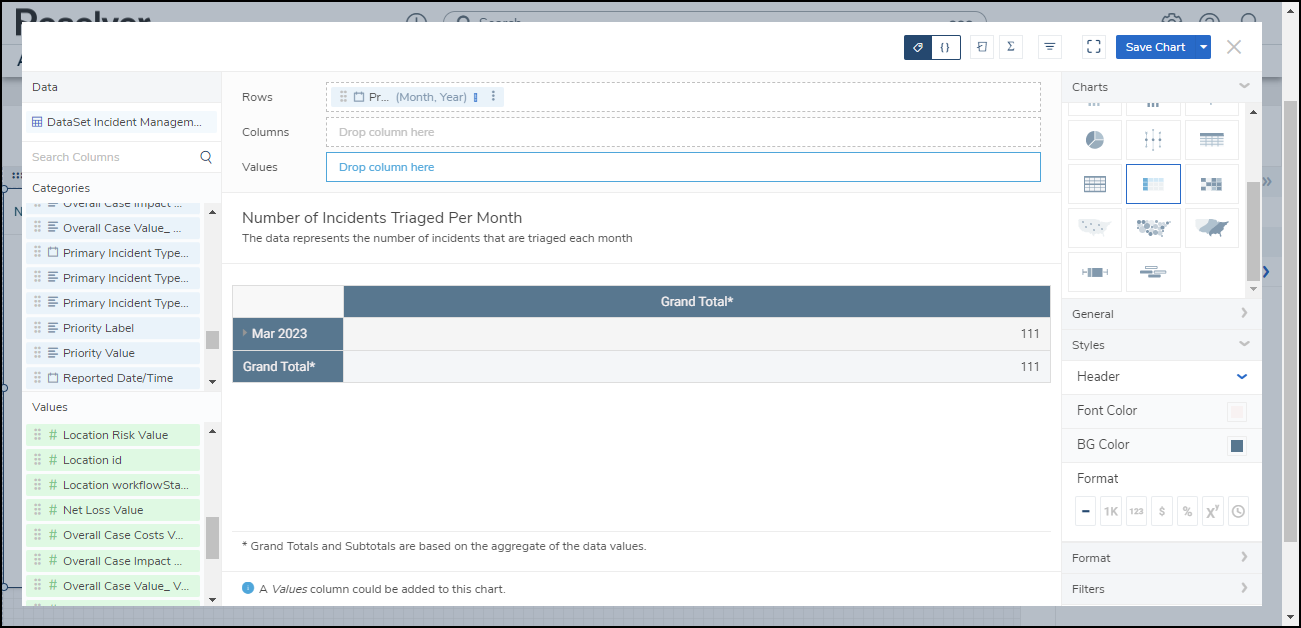Select the US dot map chart
1301x628 pixels.
point(1094,228)
